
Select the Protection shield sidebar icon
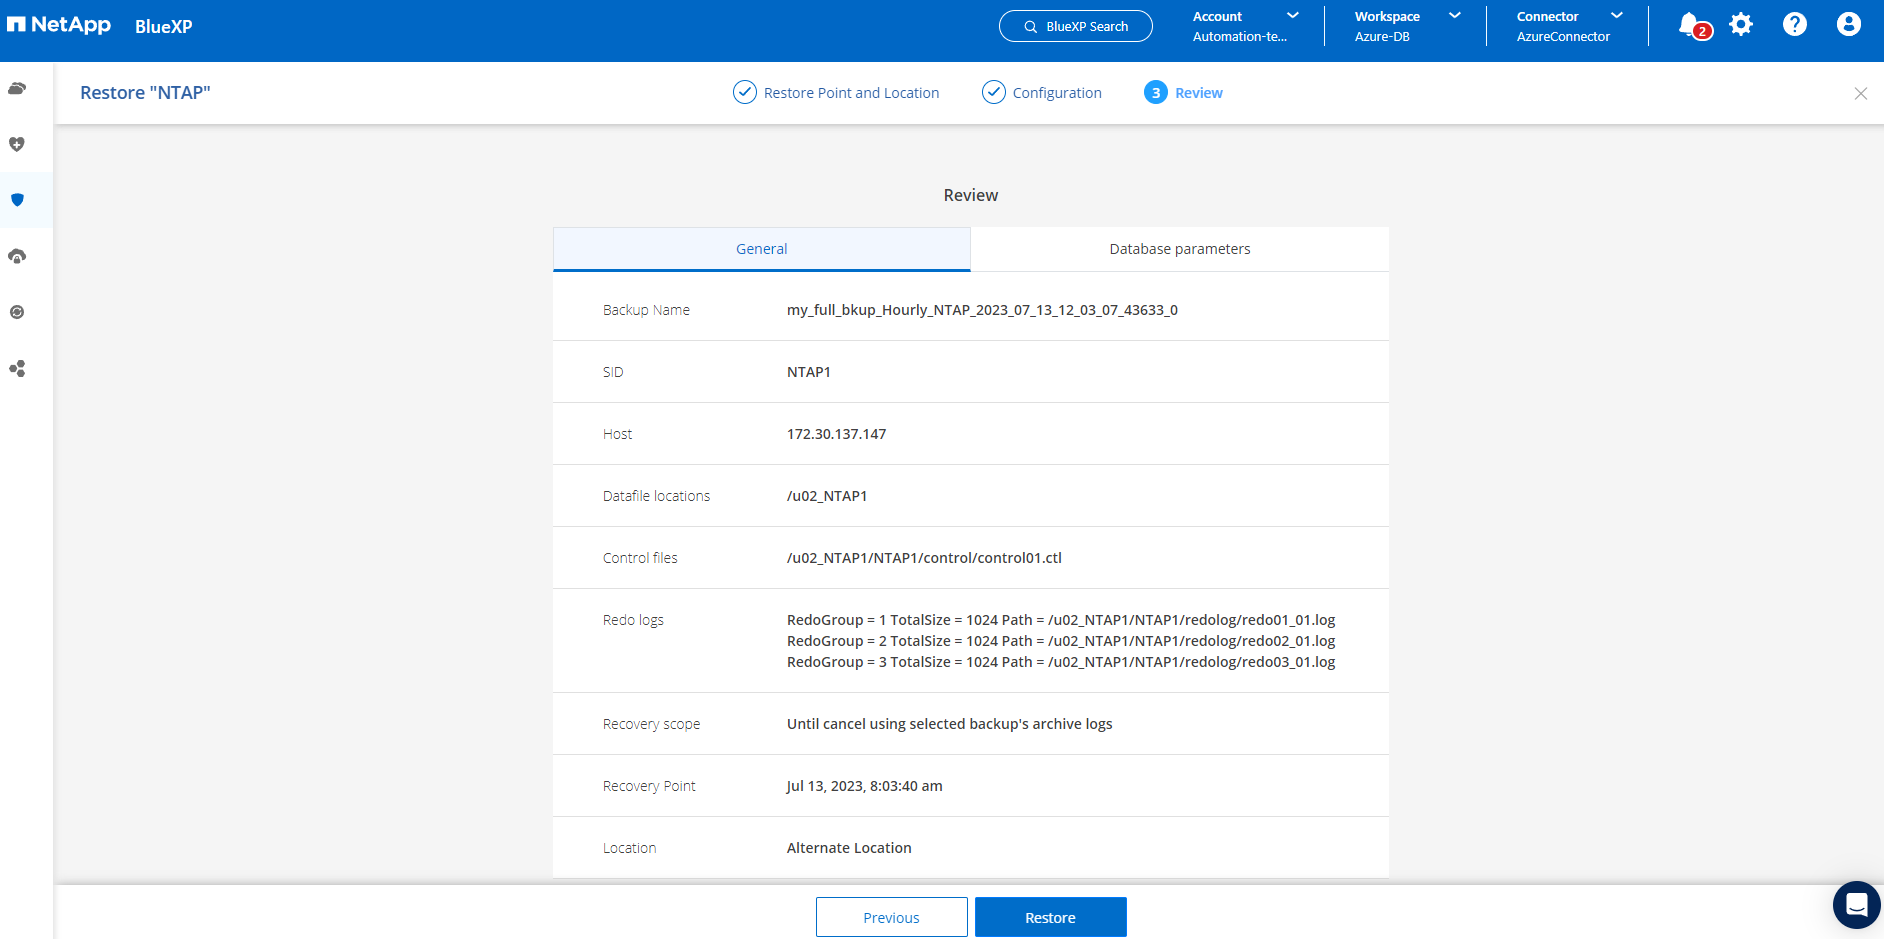(17, 200)
